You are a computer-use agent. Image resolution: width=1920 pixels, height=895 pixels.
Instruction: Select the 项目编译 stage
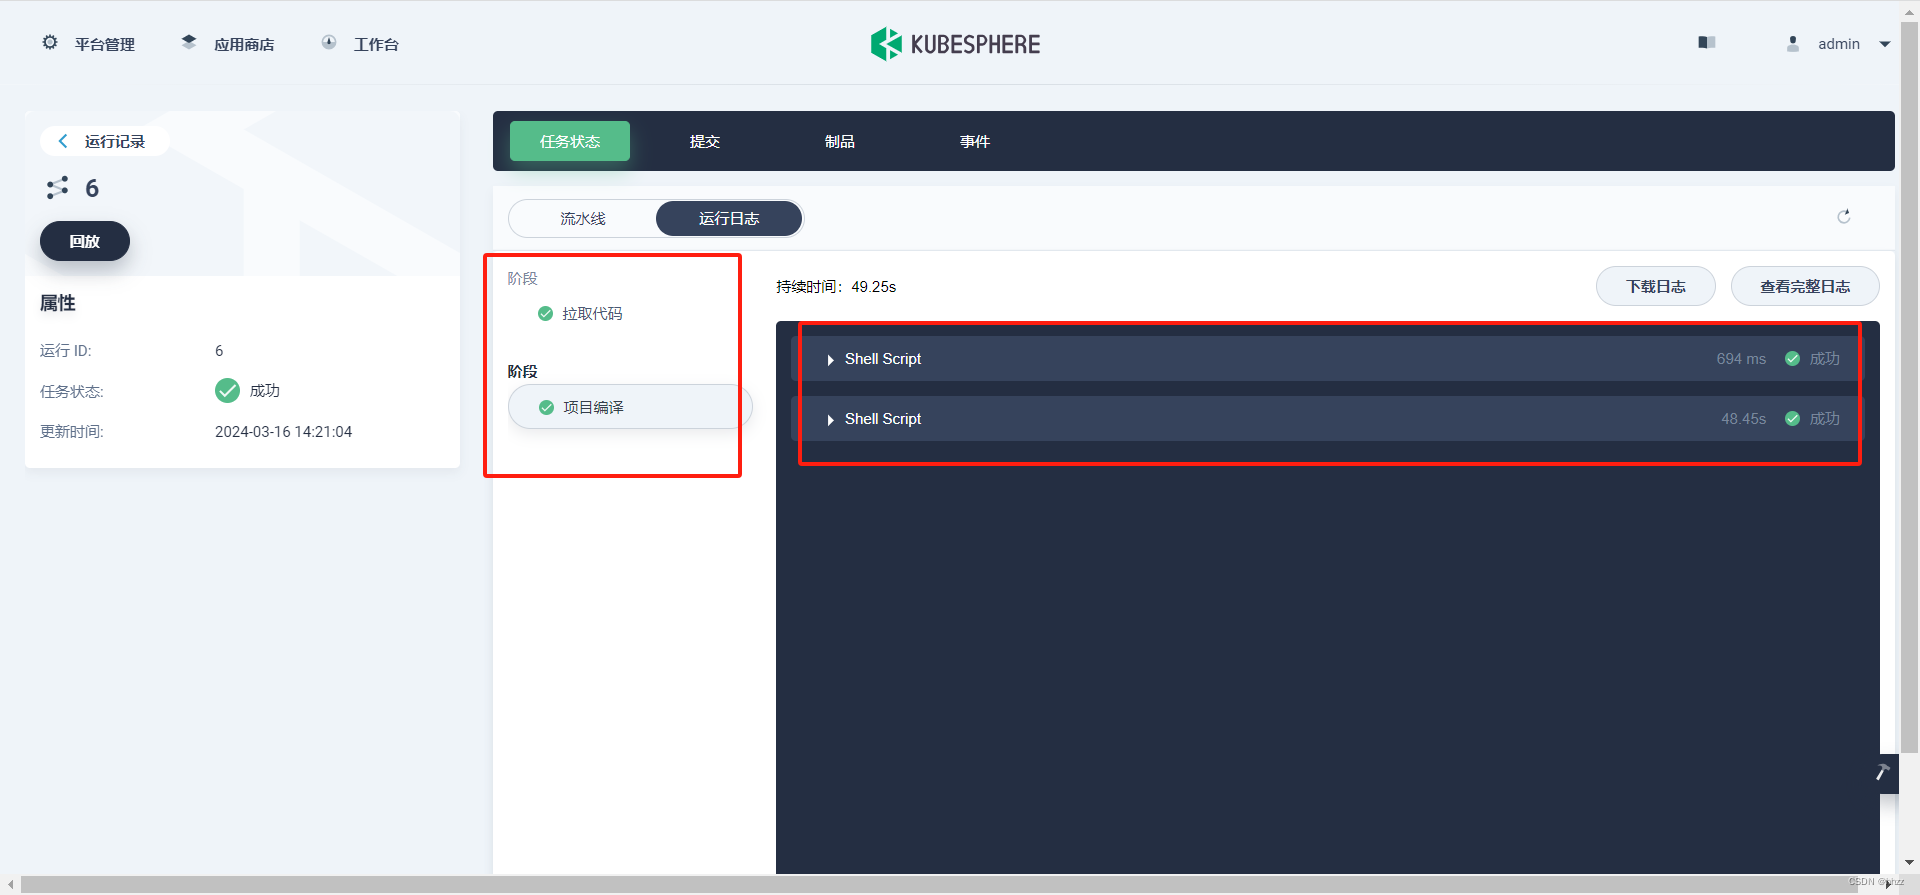click(630, 407)
